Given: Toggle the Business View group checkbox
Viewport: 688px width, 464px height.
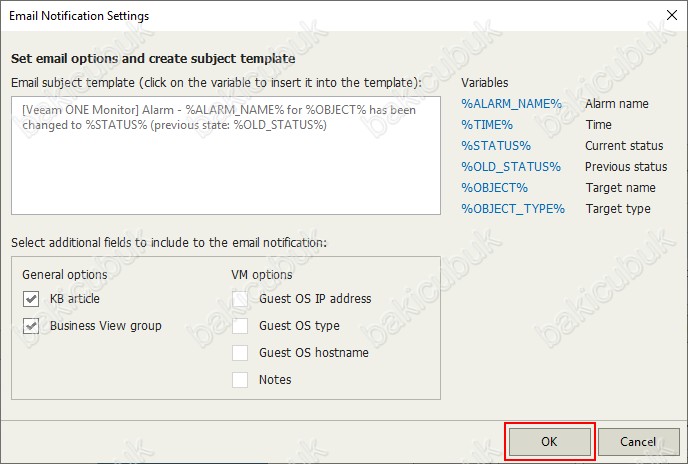Looking at the screenshot, I should point(31,326).
